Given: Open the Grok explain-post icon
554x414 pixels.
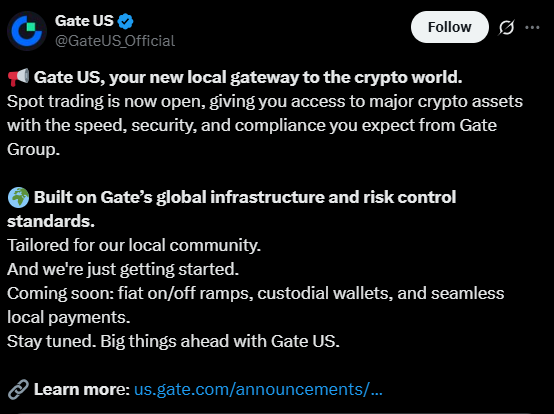Looking at the screenshot, I should pos(506,27).
